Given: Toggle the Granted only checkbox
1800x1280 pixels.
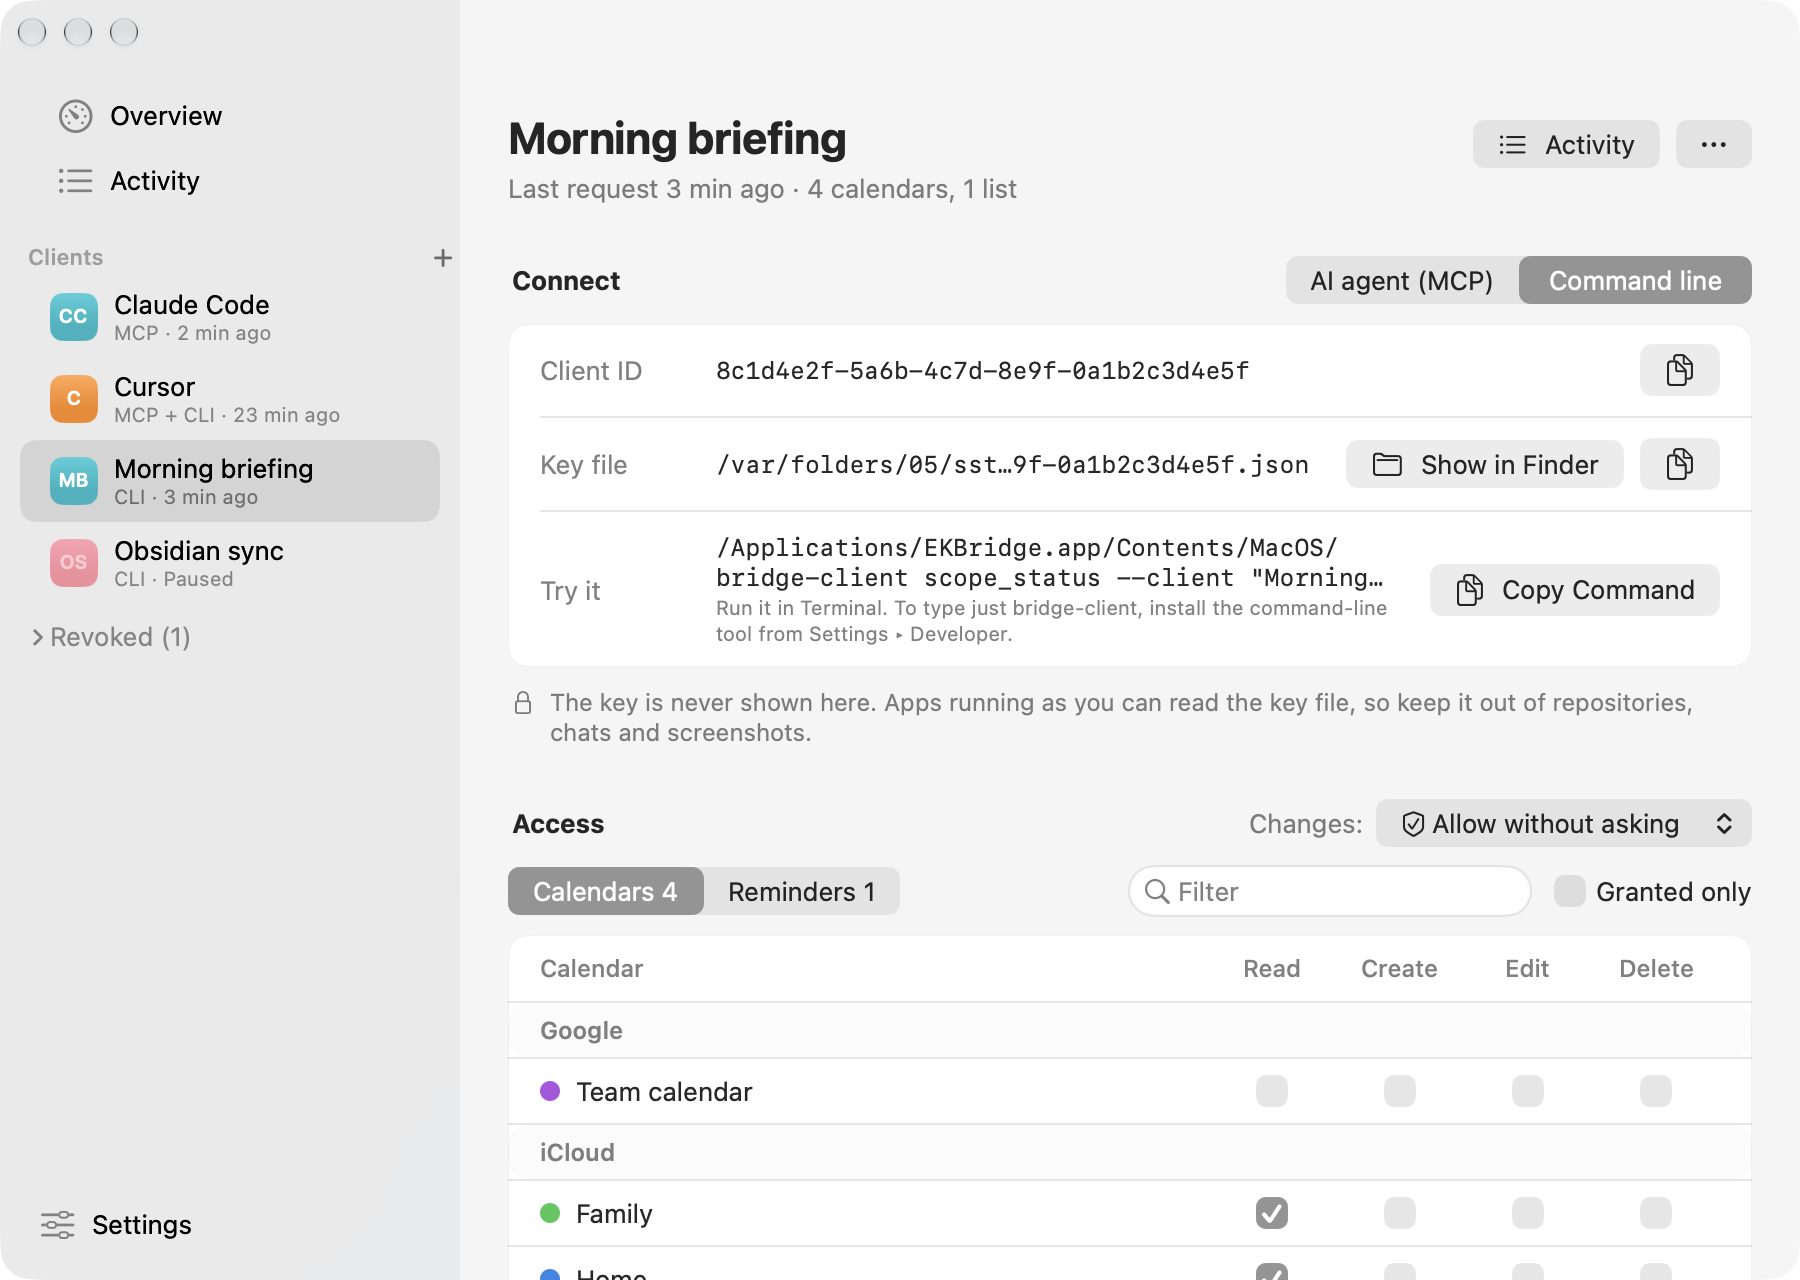Looking at the screenshot, I should coord(1570,891).
